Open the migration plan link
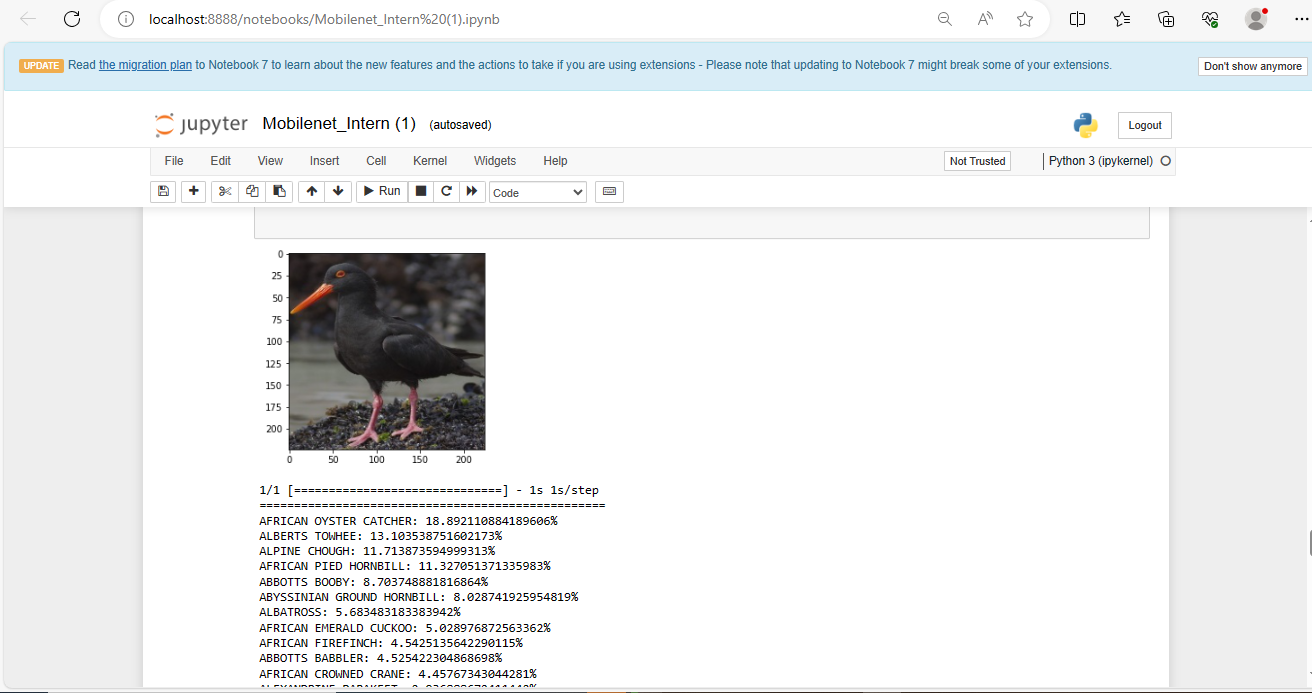The width and height of the screenshot is (1312, 693). tap(145, 65)
